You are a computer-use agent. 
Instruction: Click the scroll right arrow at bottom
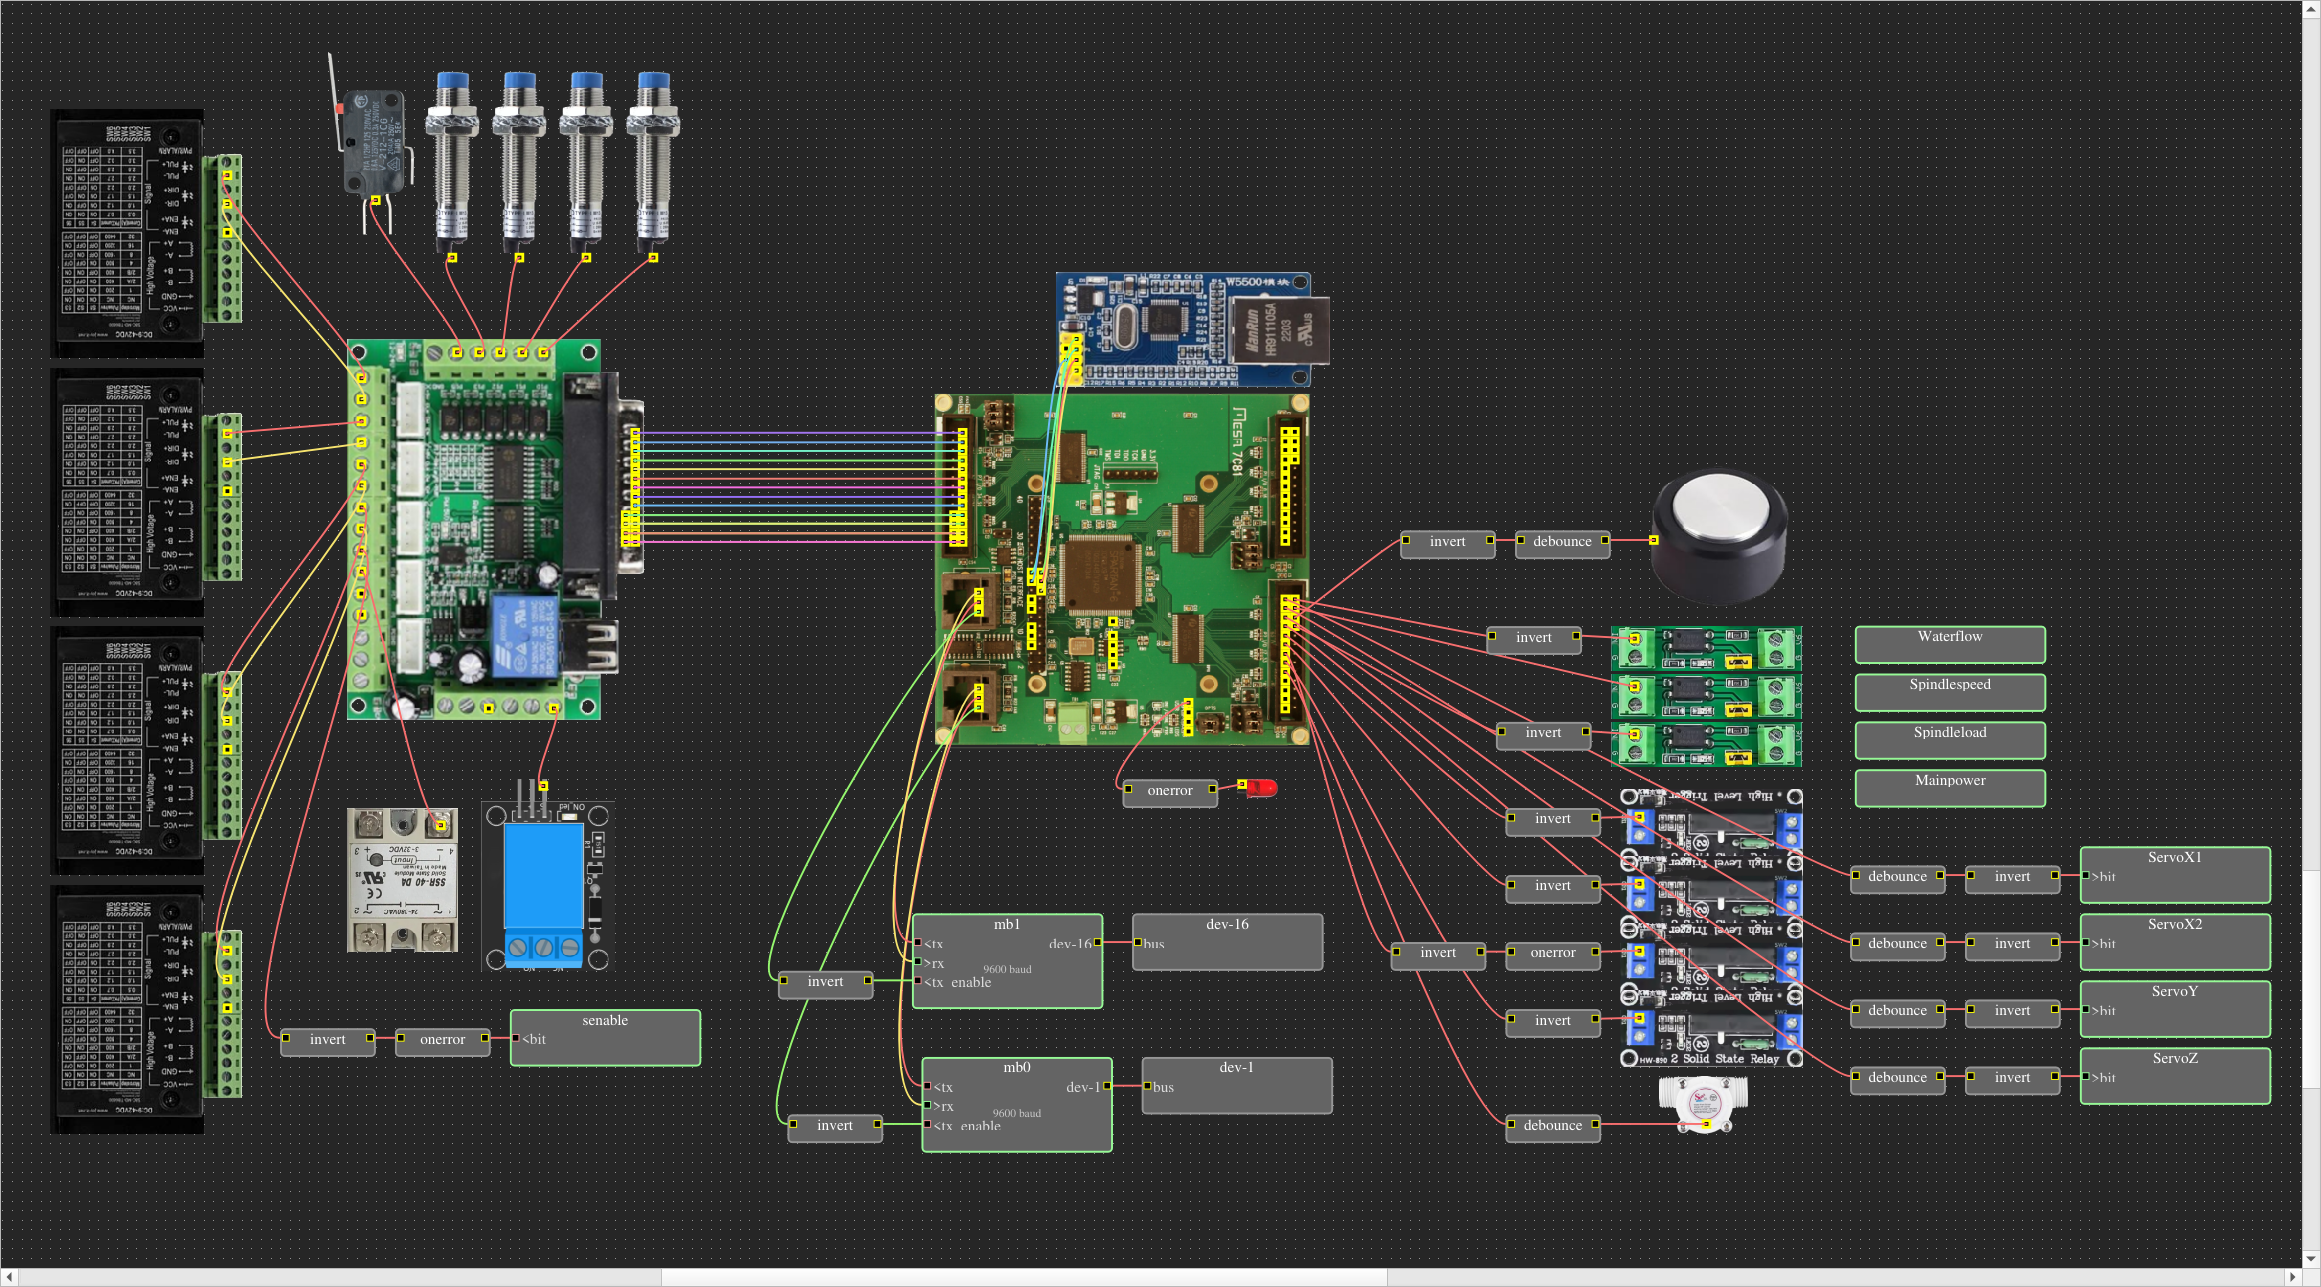coord(2292,1278)
